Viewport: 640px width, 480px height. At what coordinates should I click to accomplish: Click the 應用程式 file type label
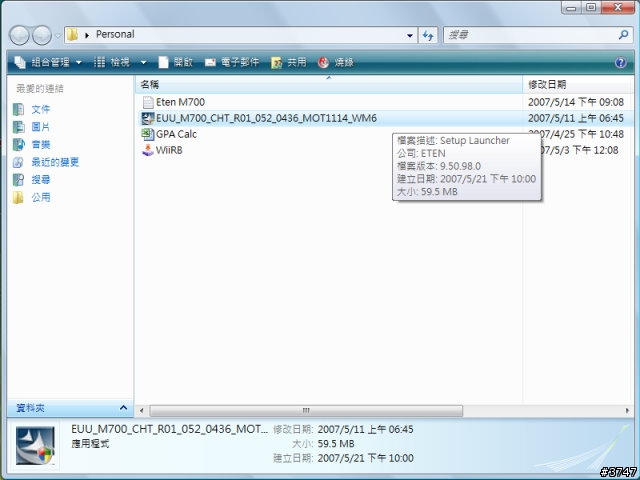point(90,444)
